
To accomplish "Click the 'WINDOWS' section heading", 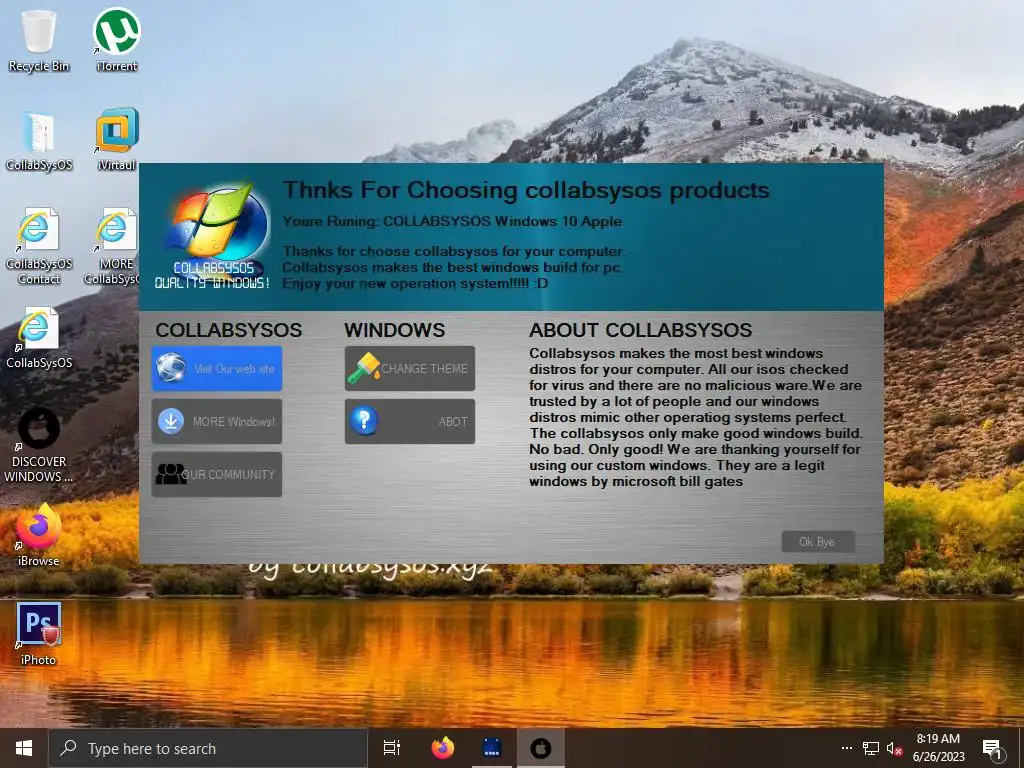I will click(394, 330).
